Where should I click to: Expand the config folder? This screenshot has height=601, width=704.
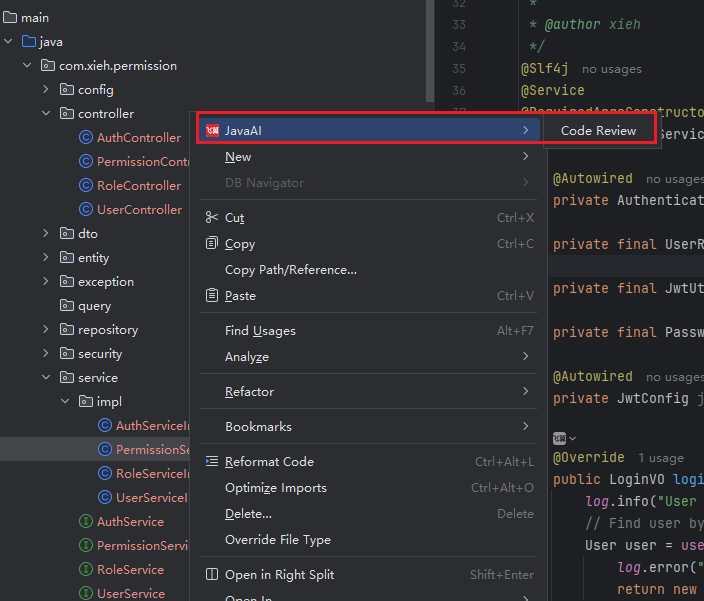click(x=46, y=90)
